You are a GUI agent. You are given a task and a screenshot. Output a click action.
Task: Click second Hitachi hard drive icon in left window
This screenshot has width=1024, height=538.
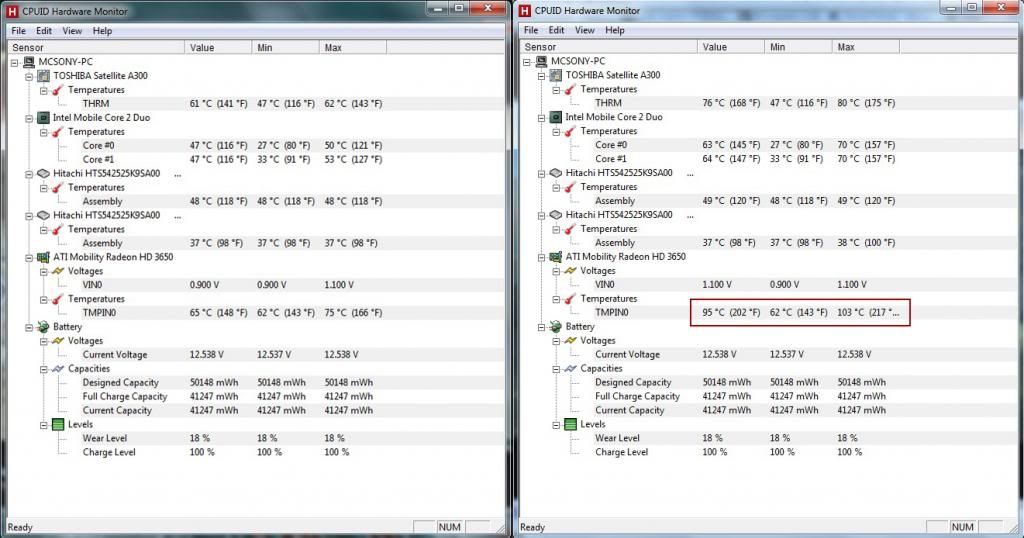coord(43,215)
